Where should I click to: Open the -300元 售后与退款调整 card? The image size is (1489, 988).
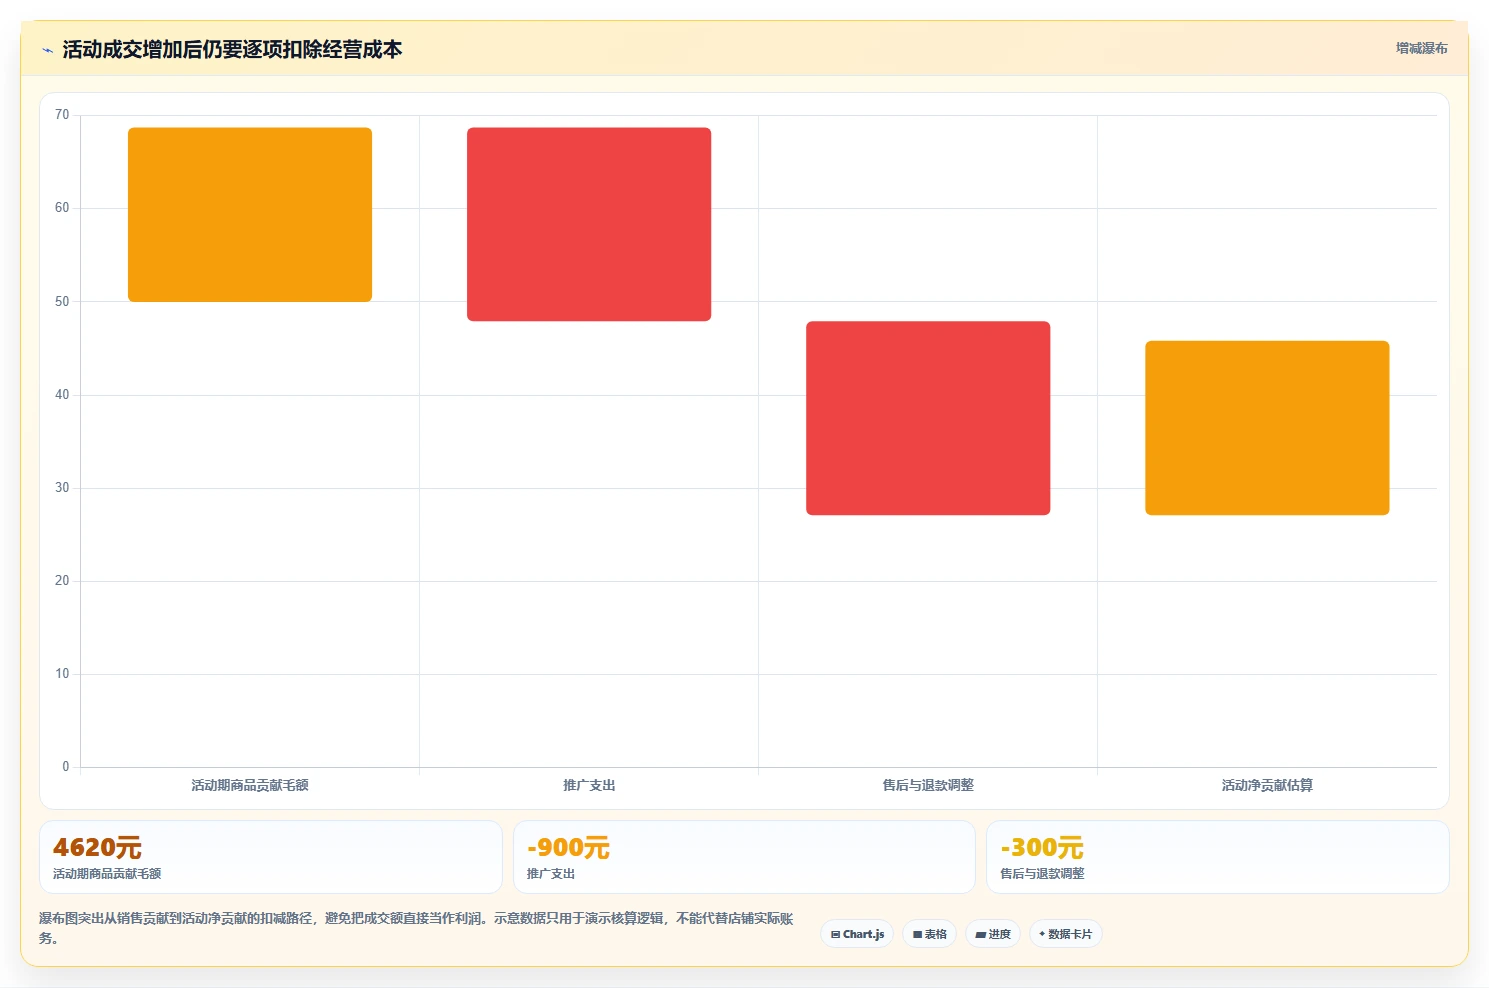[x=1217, y=857]
